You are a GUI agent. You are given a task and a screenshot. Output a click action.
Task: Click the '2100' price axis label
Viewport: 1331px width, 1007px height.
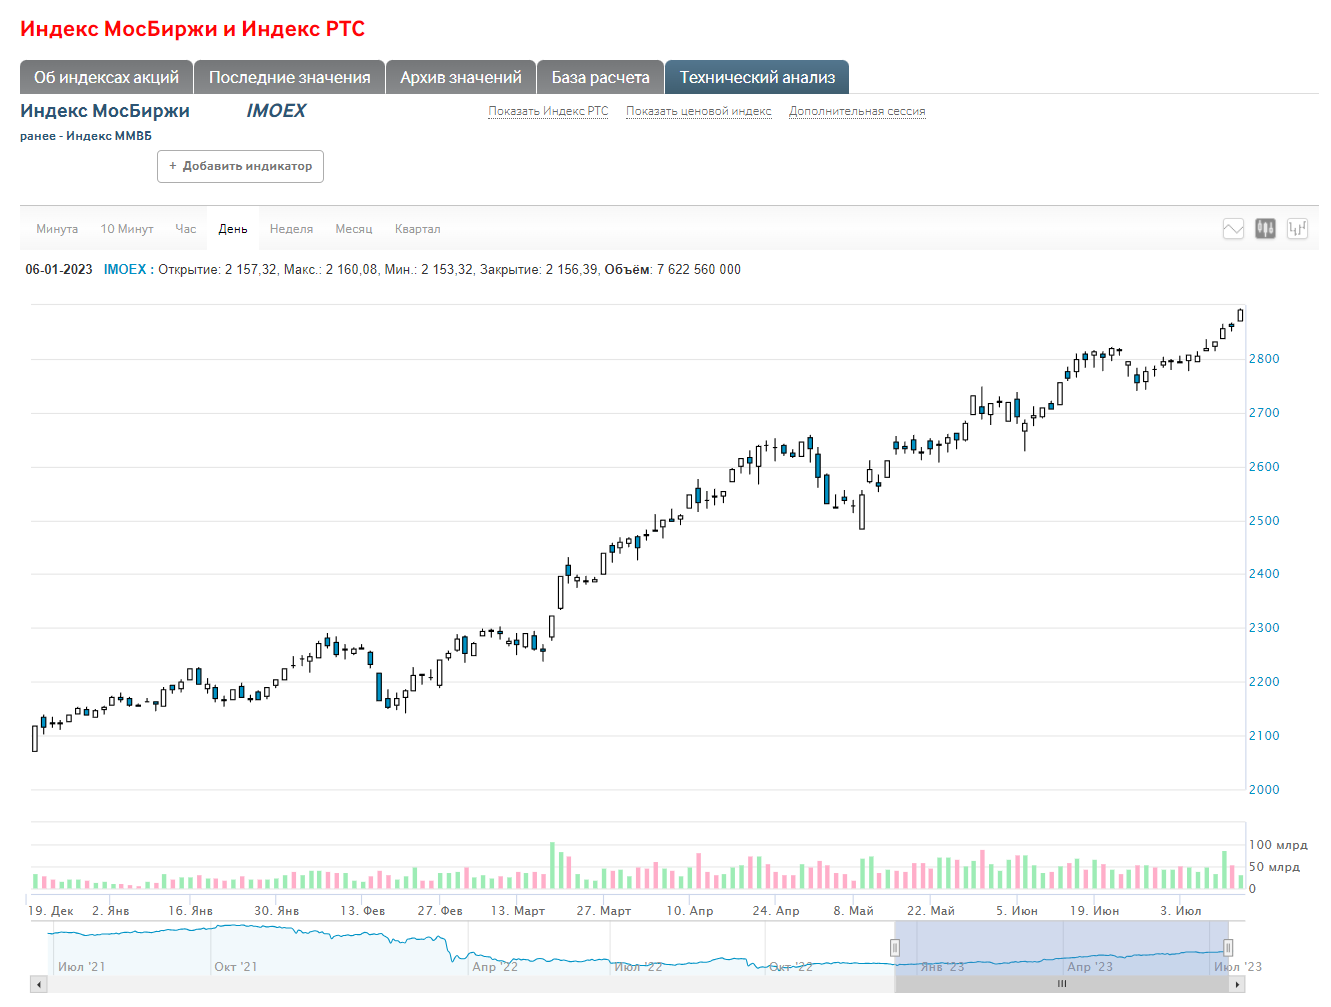tap(1264, 736)
